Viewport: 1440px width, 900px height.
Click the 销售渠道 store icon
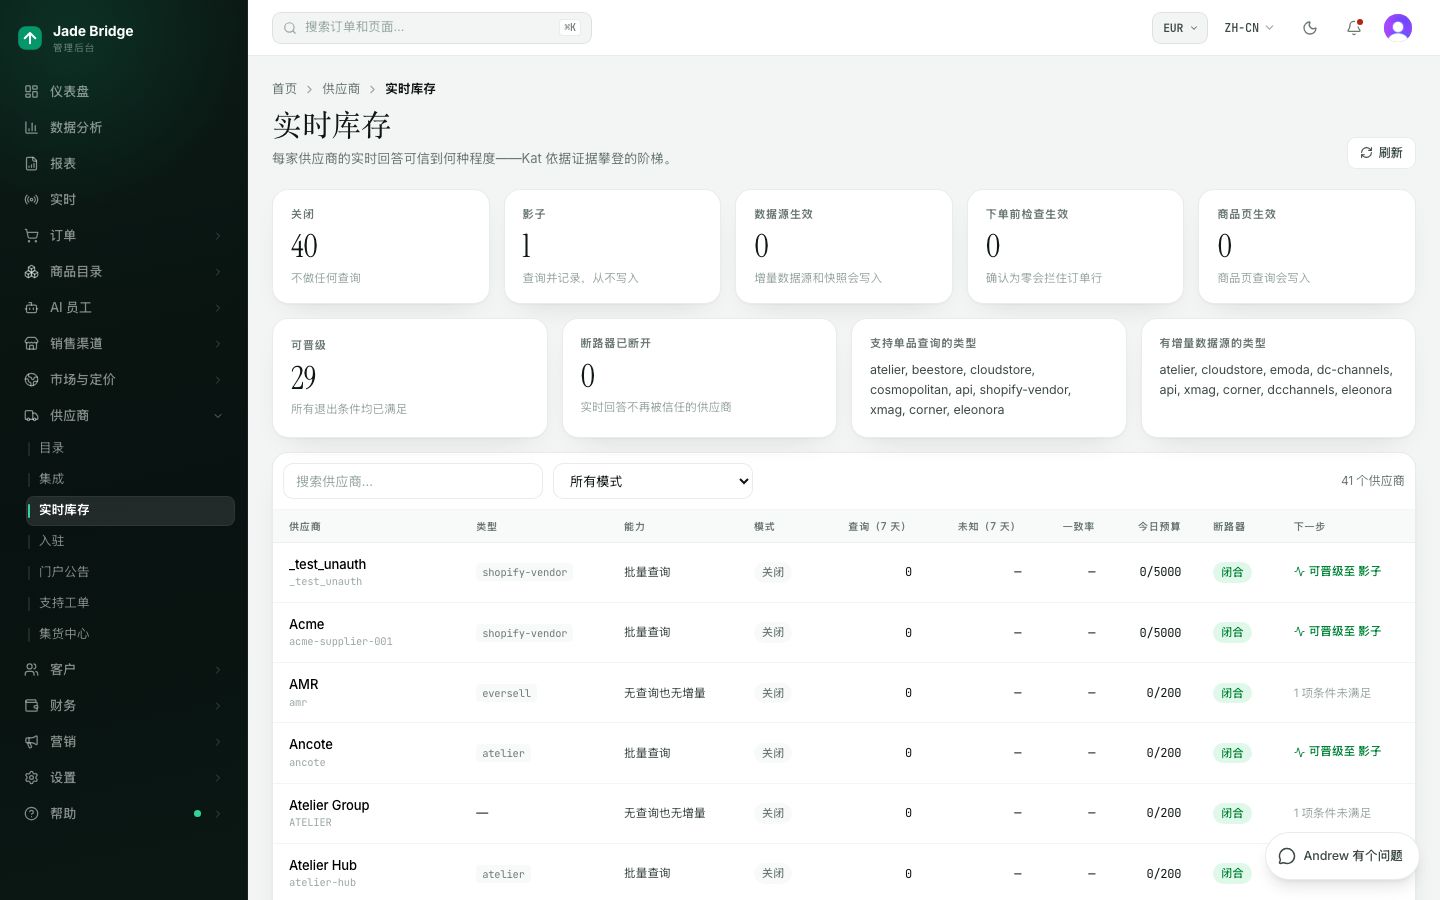pos(32,343)
